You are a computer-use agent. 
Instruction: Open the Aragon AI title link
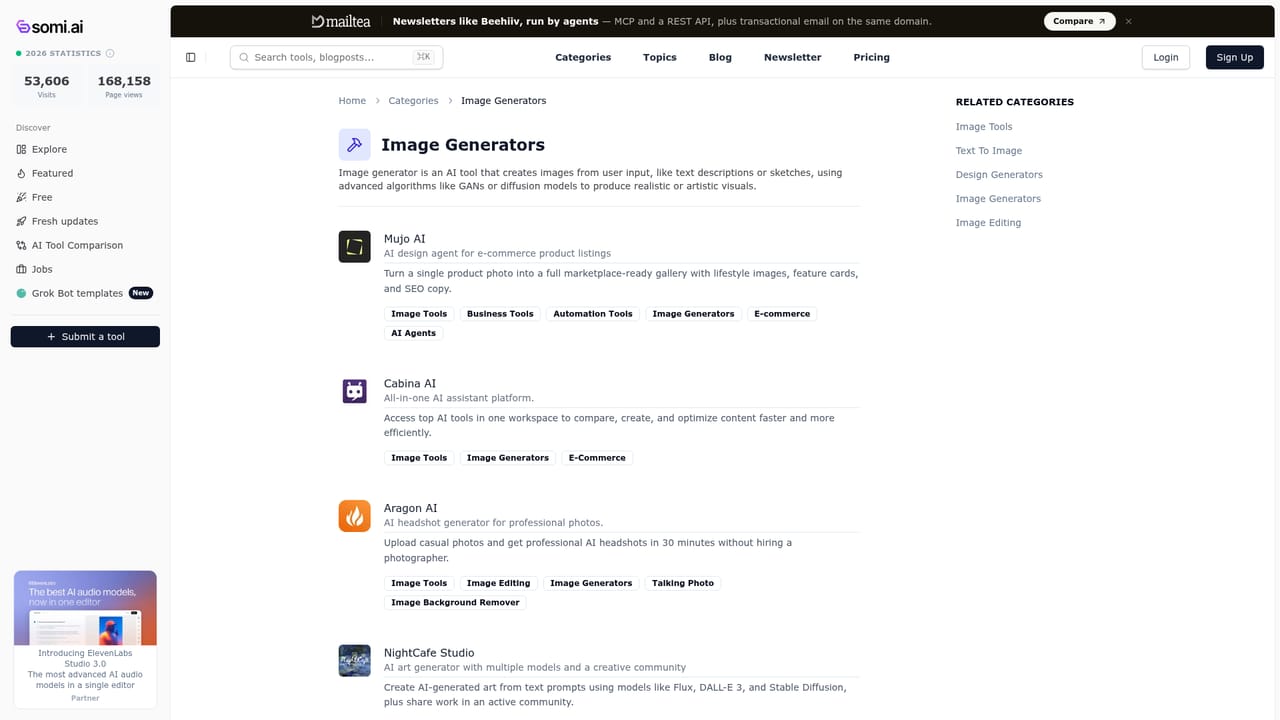(411, 508)
